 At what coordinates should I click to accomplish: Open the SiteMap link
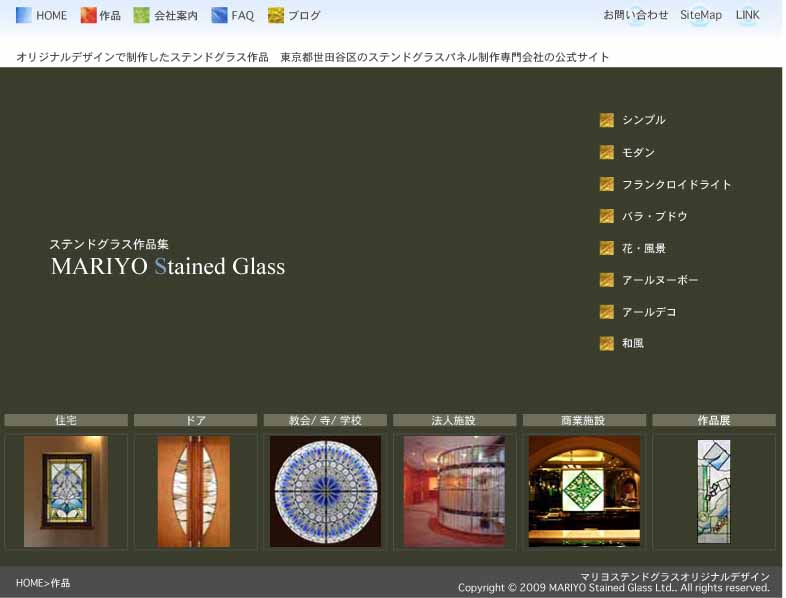[700, 15]
